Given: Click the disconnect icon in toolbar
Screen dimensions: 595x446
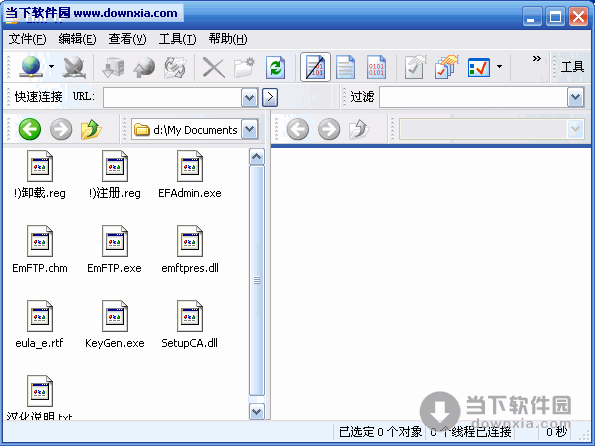Looking at the screenshot, I should (74, 68).
